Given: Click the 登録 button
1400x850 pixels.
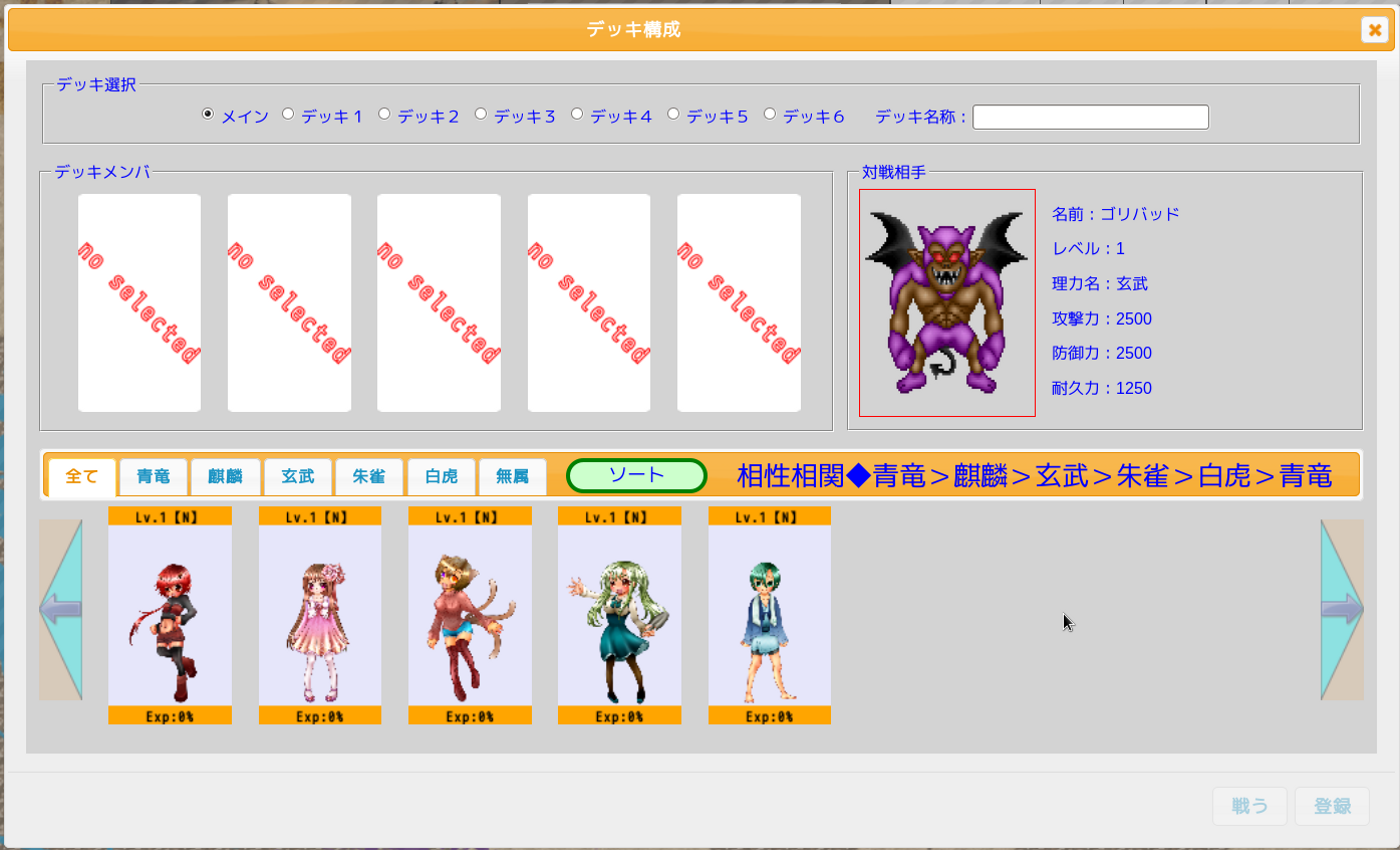Looking at the screenshot, I should tap(1332, 806).
